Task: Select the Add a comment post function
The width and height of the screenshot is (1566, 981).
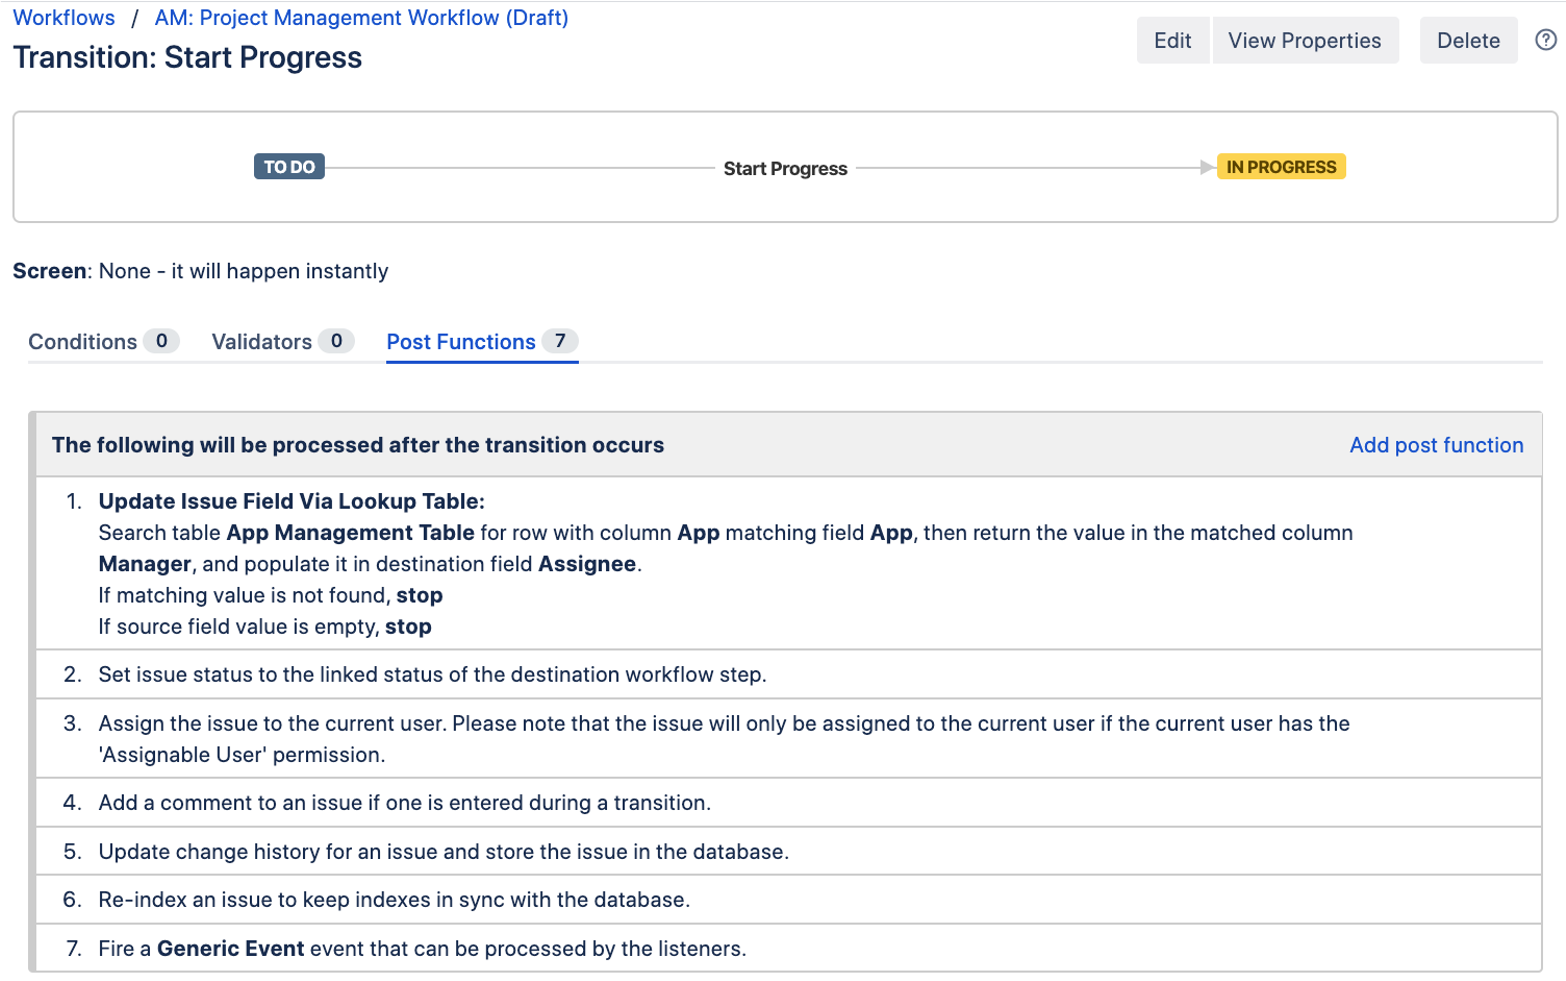Action: 404,803
